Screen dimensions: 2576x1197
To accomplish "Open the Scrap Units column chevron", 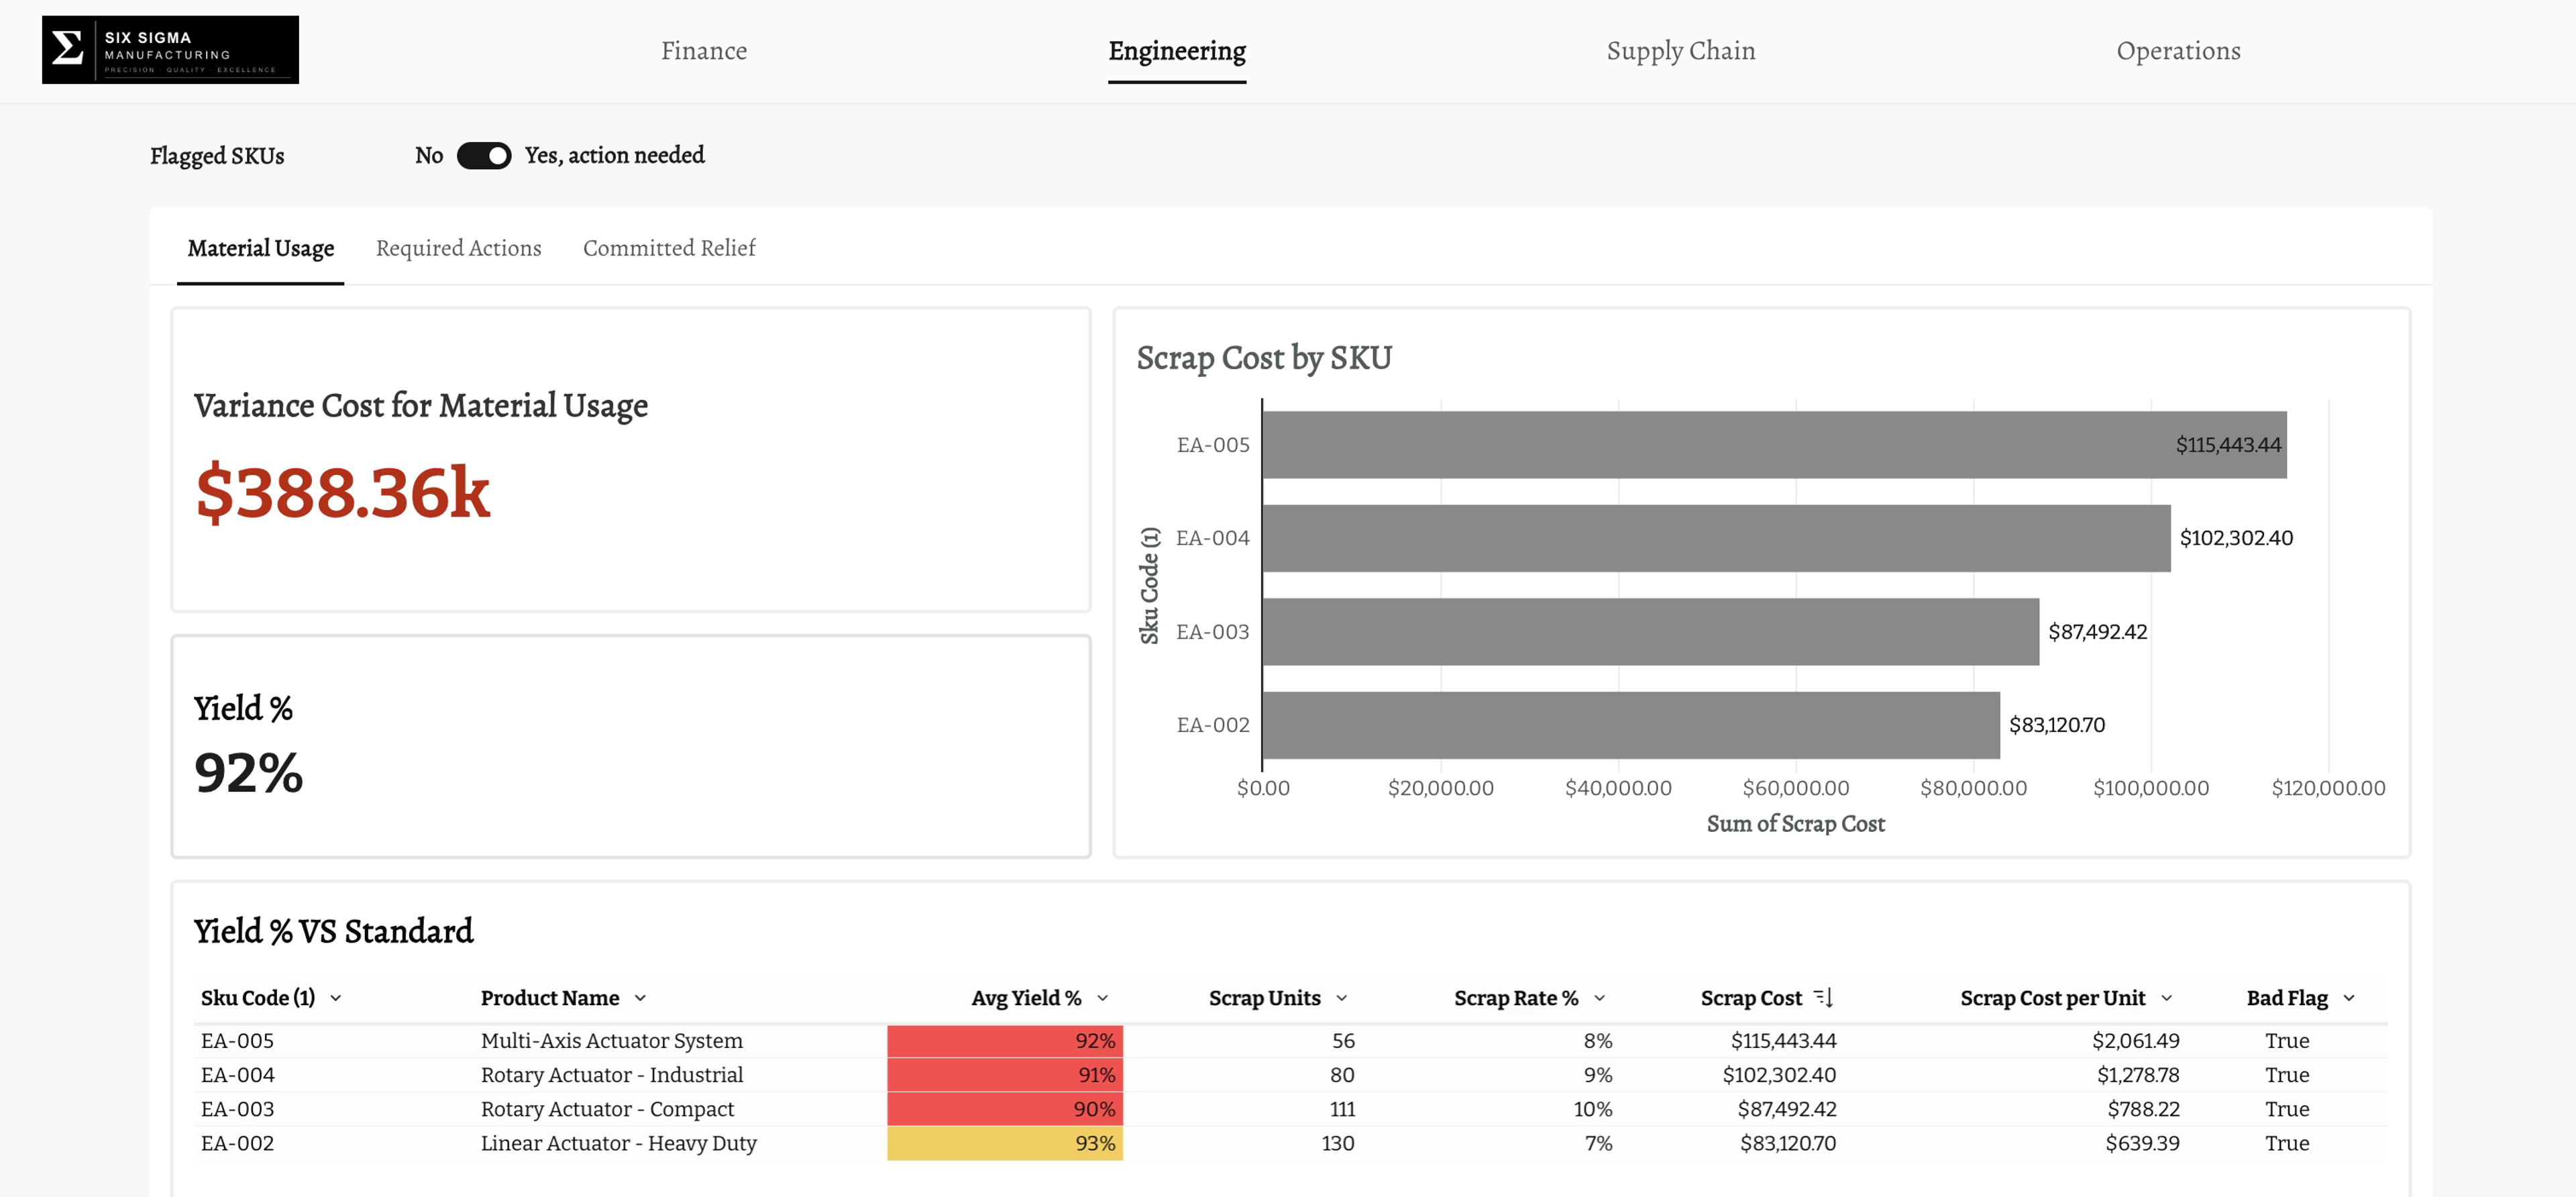I will pyautogui.click(x=1342, y=998).
